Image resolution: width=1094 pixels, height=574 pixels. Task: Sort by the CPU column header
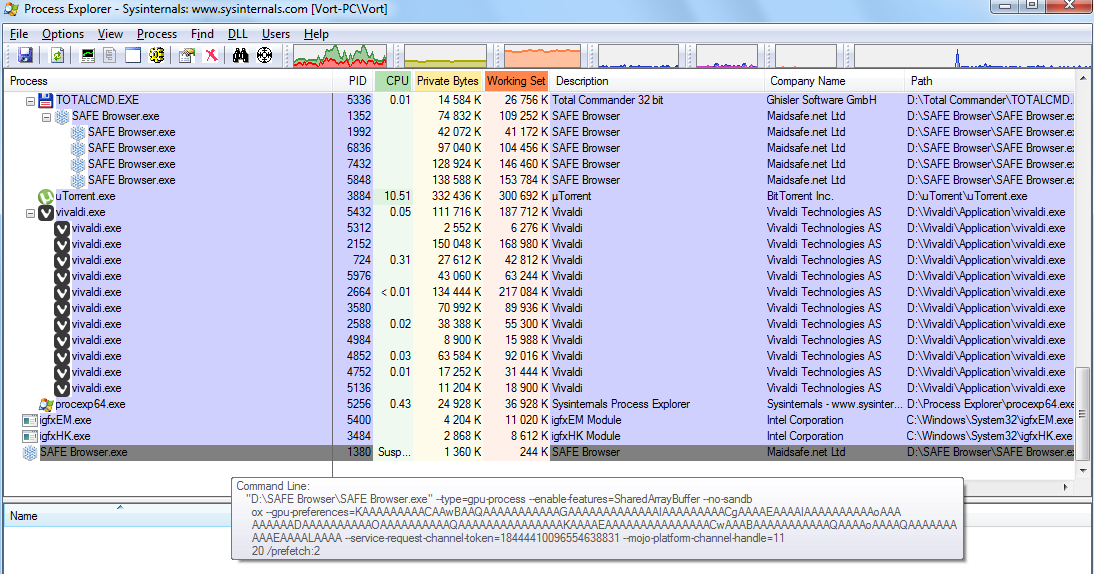(394, 81)
